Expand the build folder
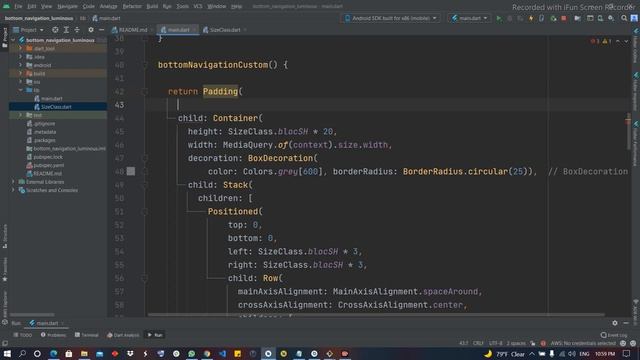640x360 pixels. 20,73
